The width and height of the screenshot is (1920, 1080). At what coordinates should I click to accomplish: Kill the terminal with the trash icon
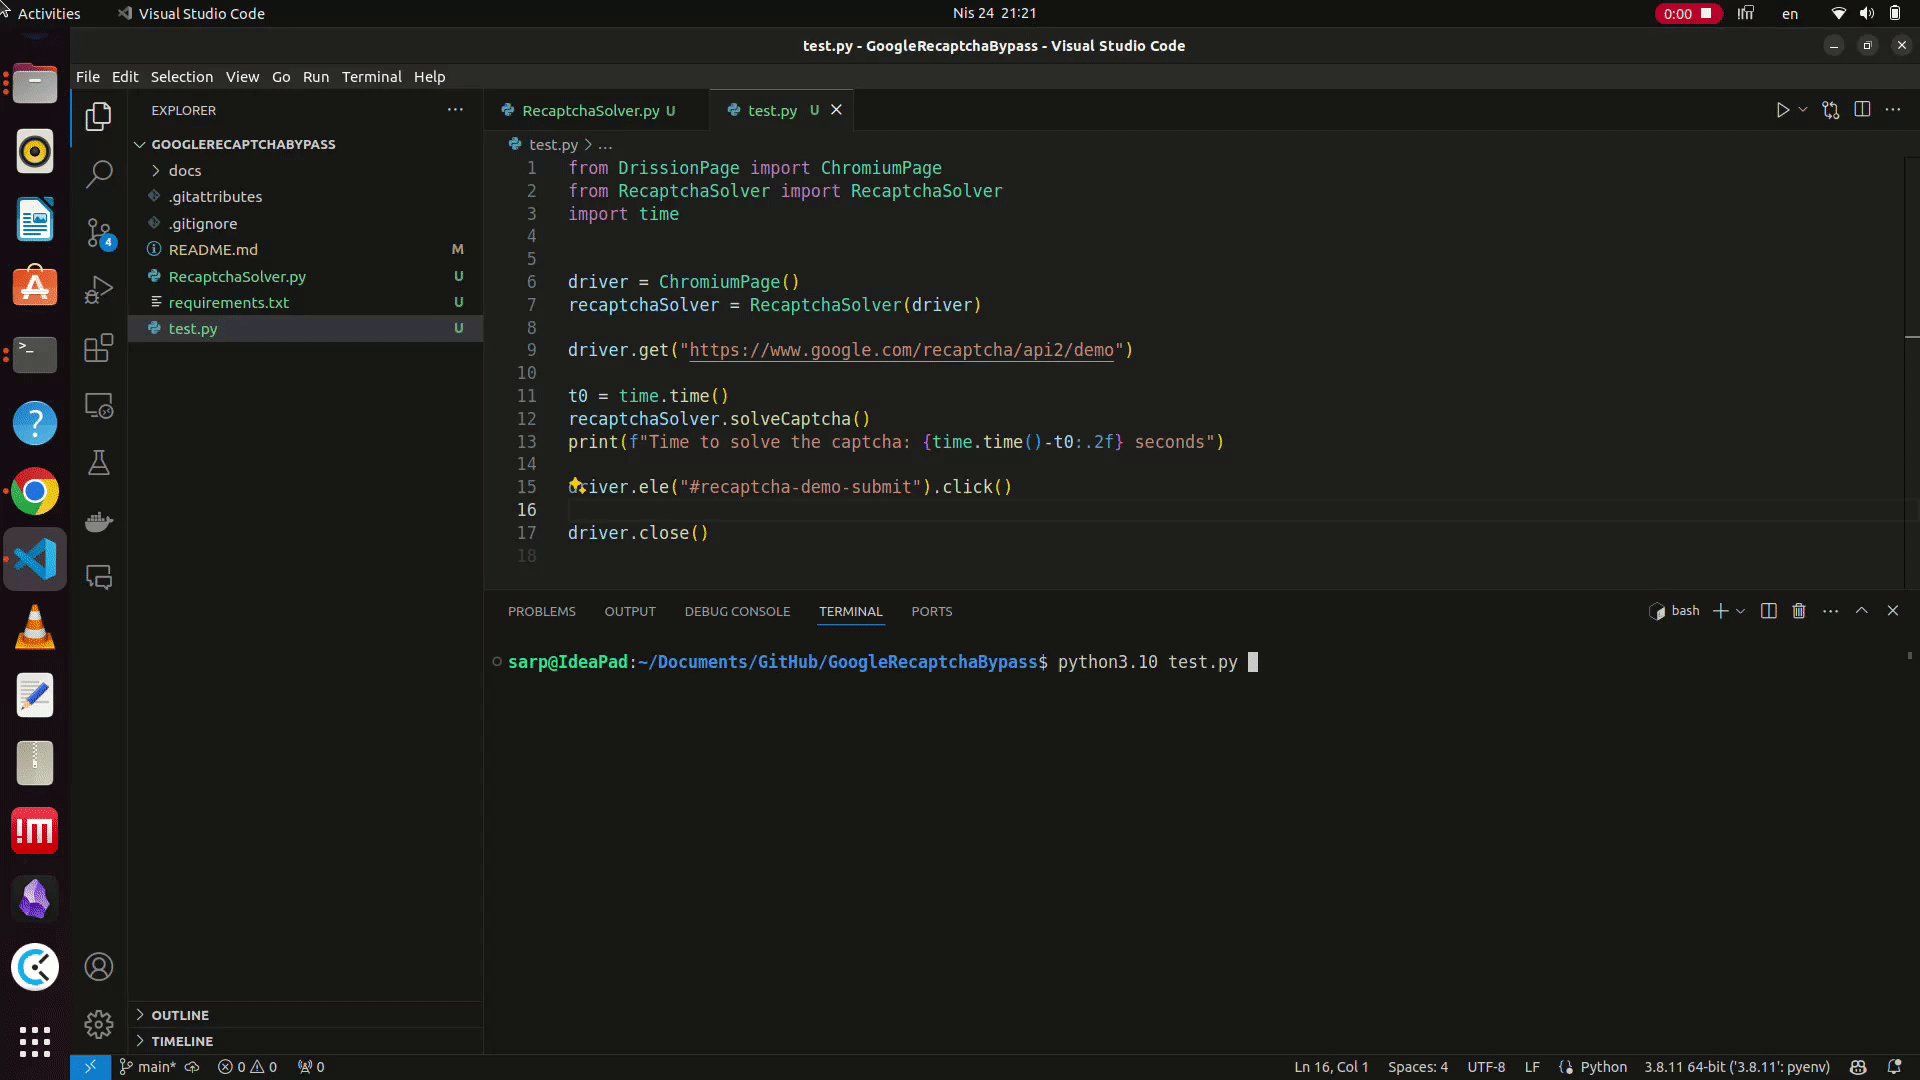[x=1799, y=611]
